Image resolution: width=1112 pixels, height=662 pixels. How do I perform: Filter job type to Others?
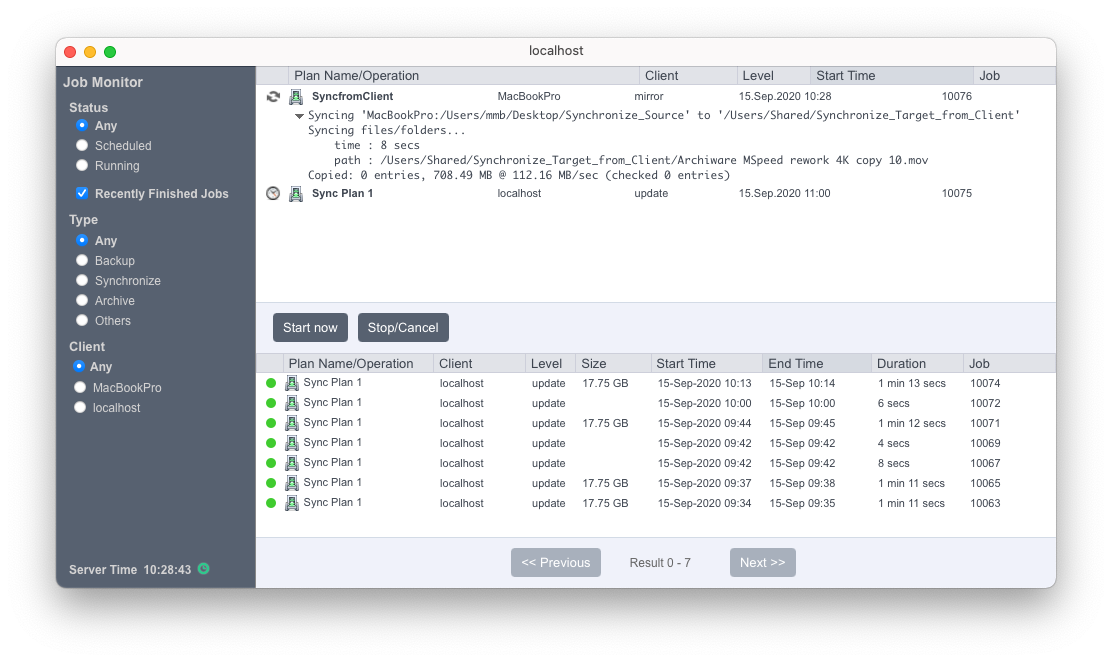(82, 320)
